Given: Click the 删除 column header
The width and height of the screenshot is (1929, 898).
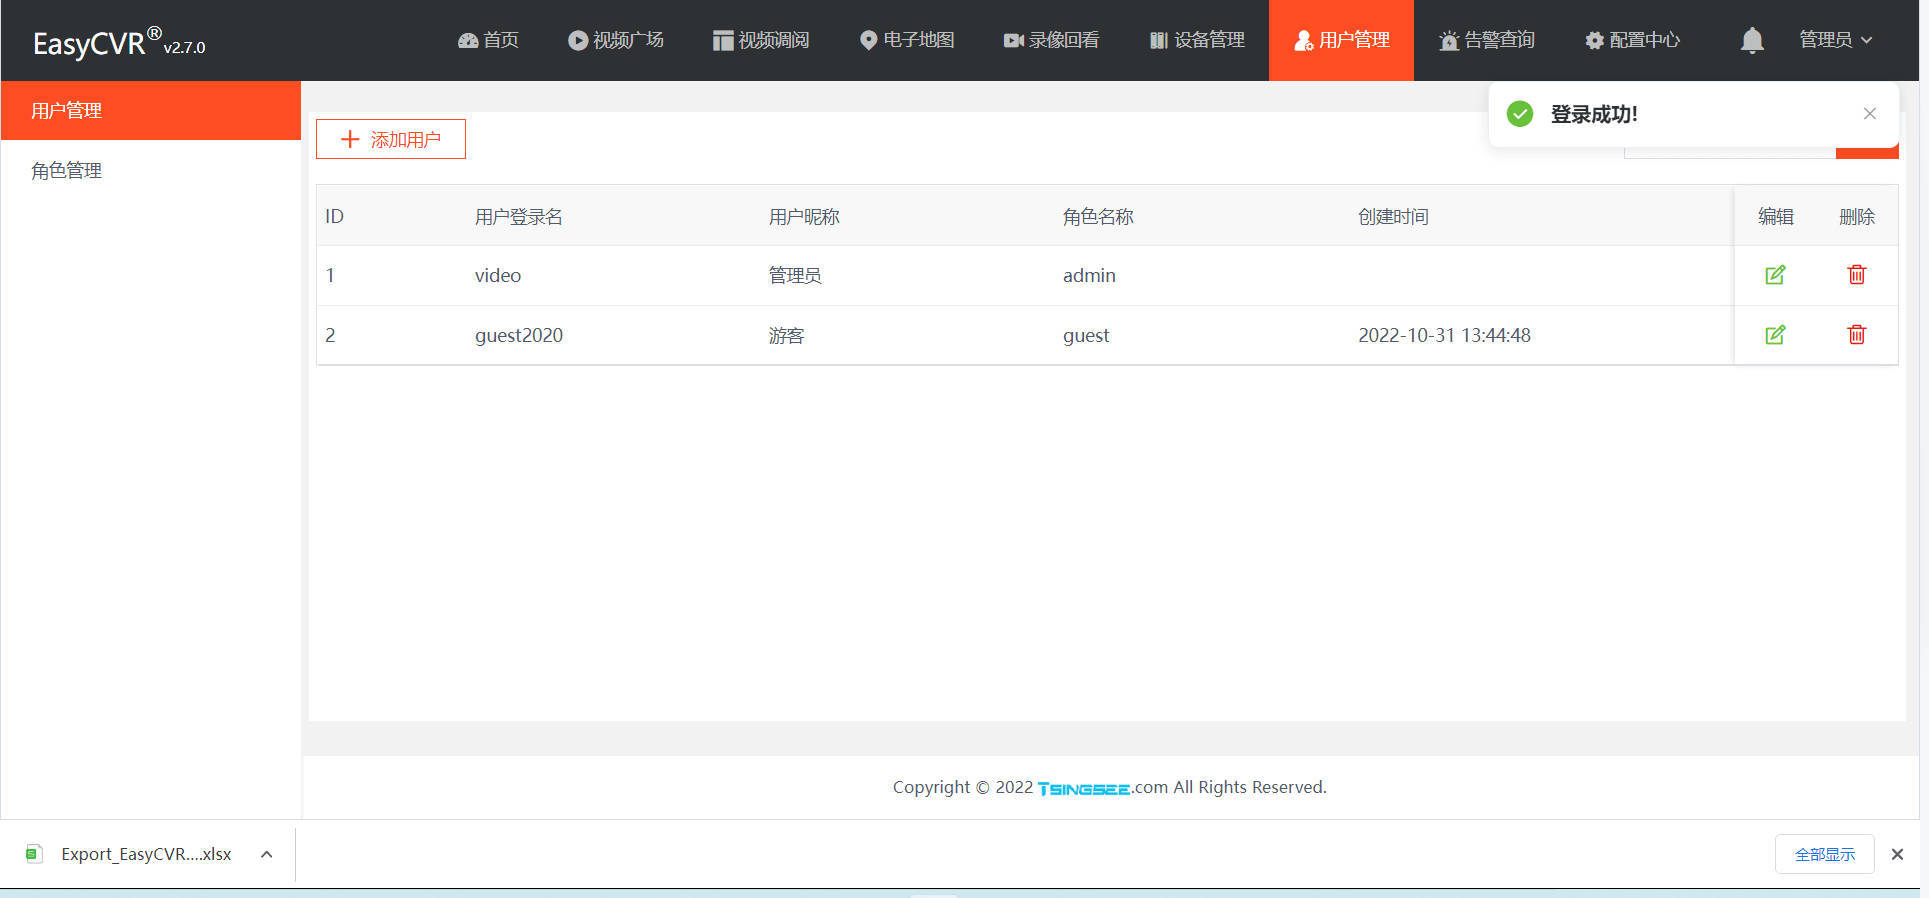Looking at the screenshot, I should tap(1857, 217).
